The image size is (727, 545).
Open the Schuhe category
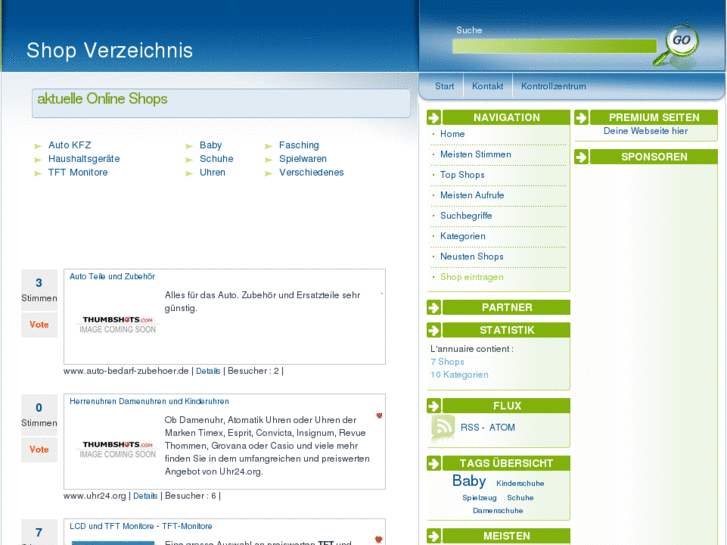[216, 159]
